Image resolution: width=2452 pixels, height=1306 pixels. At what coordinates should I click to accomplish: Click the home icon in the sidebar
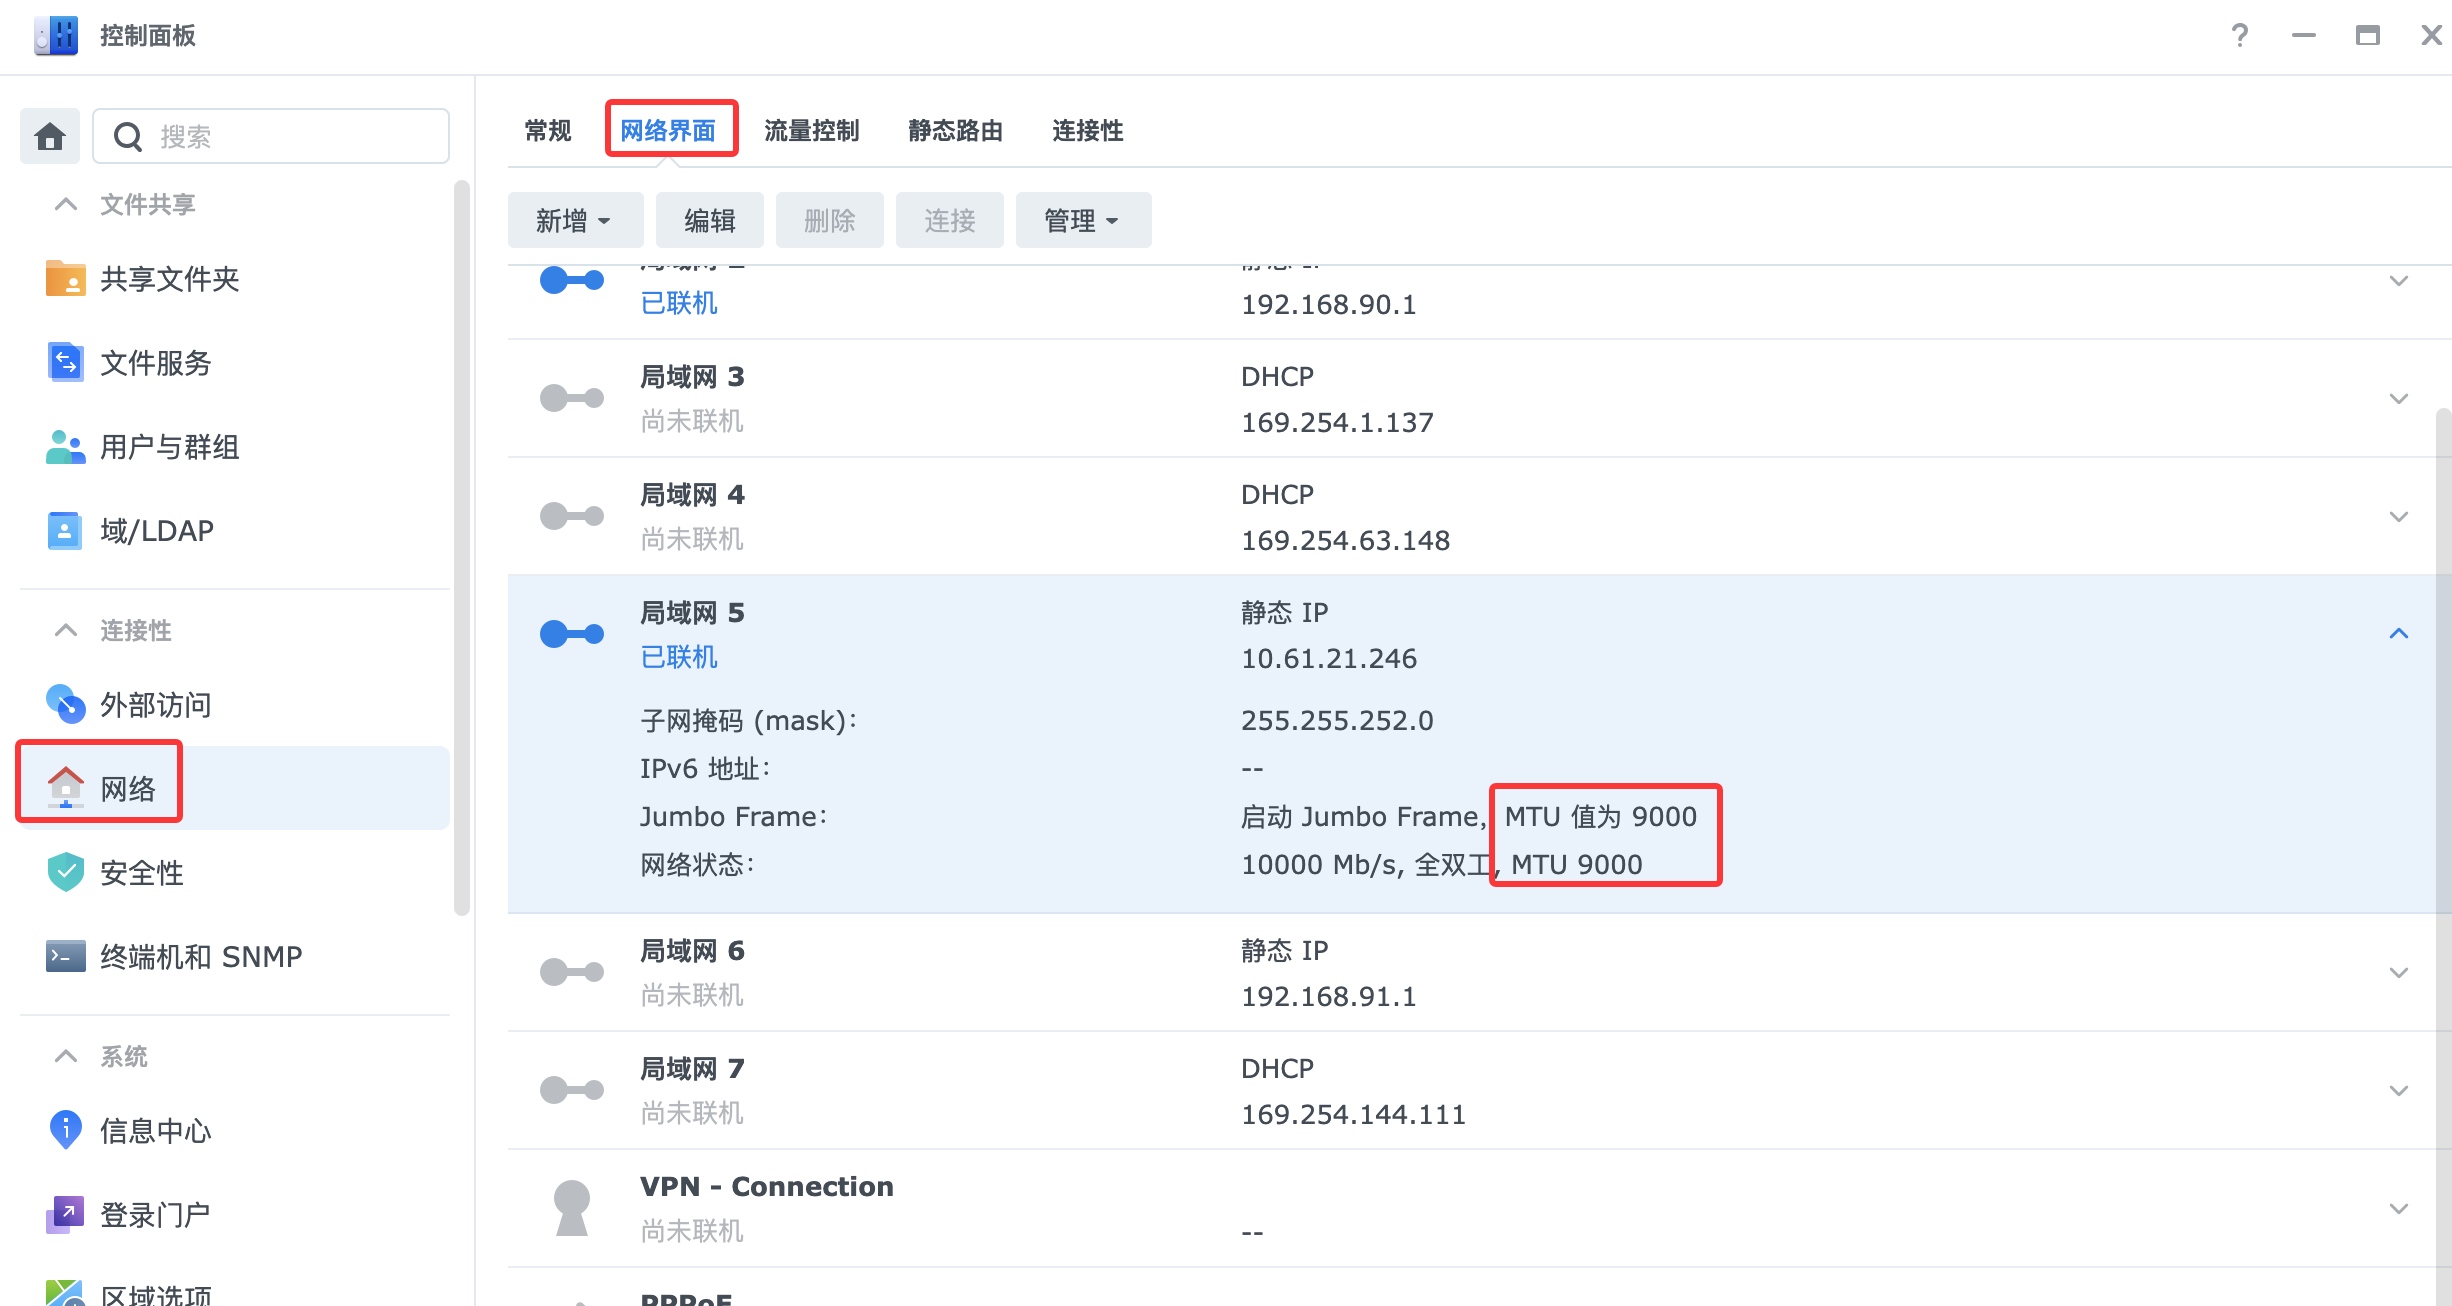pyautogui.click(x=50, y=136)
